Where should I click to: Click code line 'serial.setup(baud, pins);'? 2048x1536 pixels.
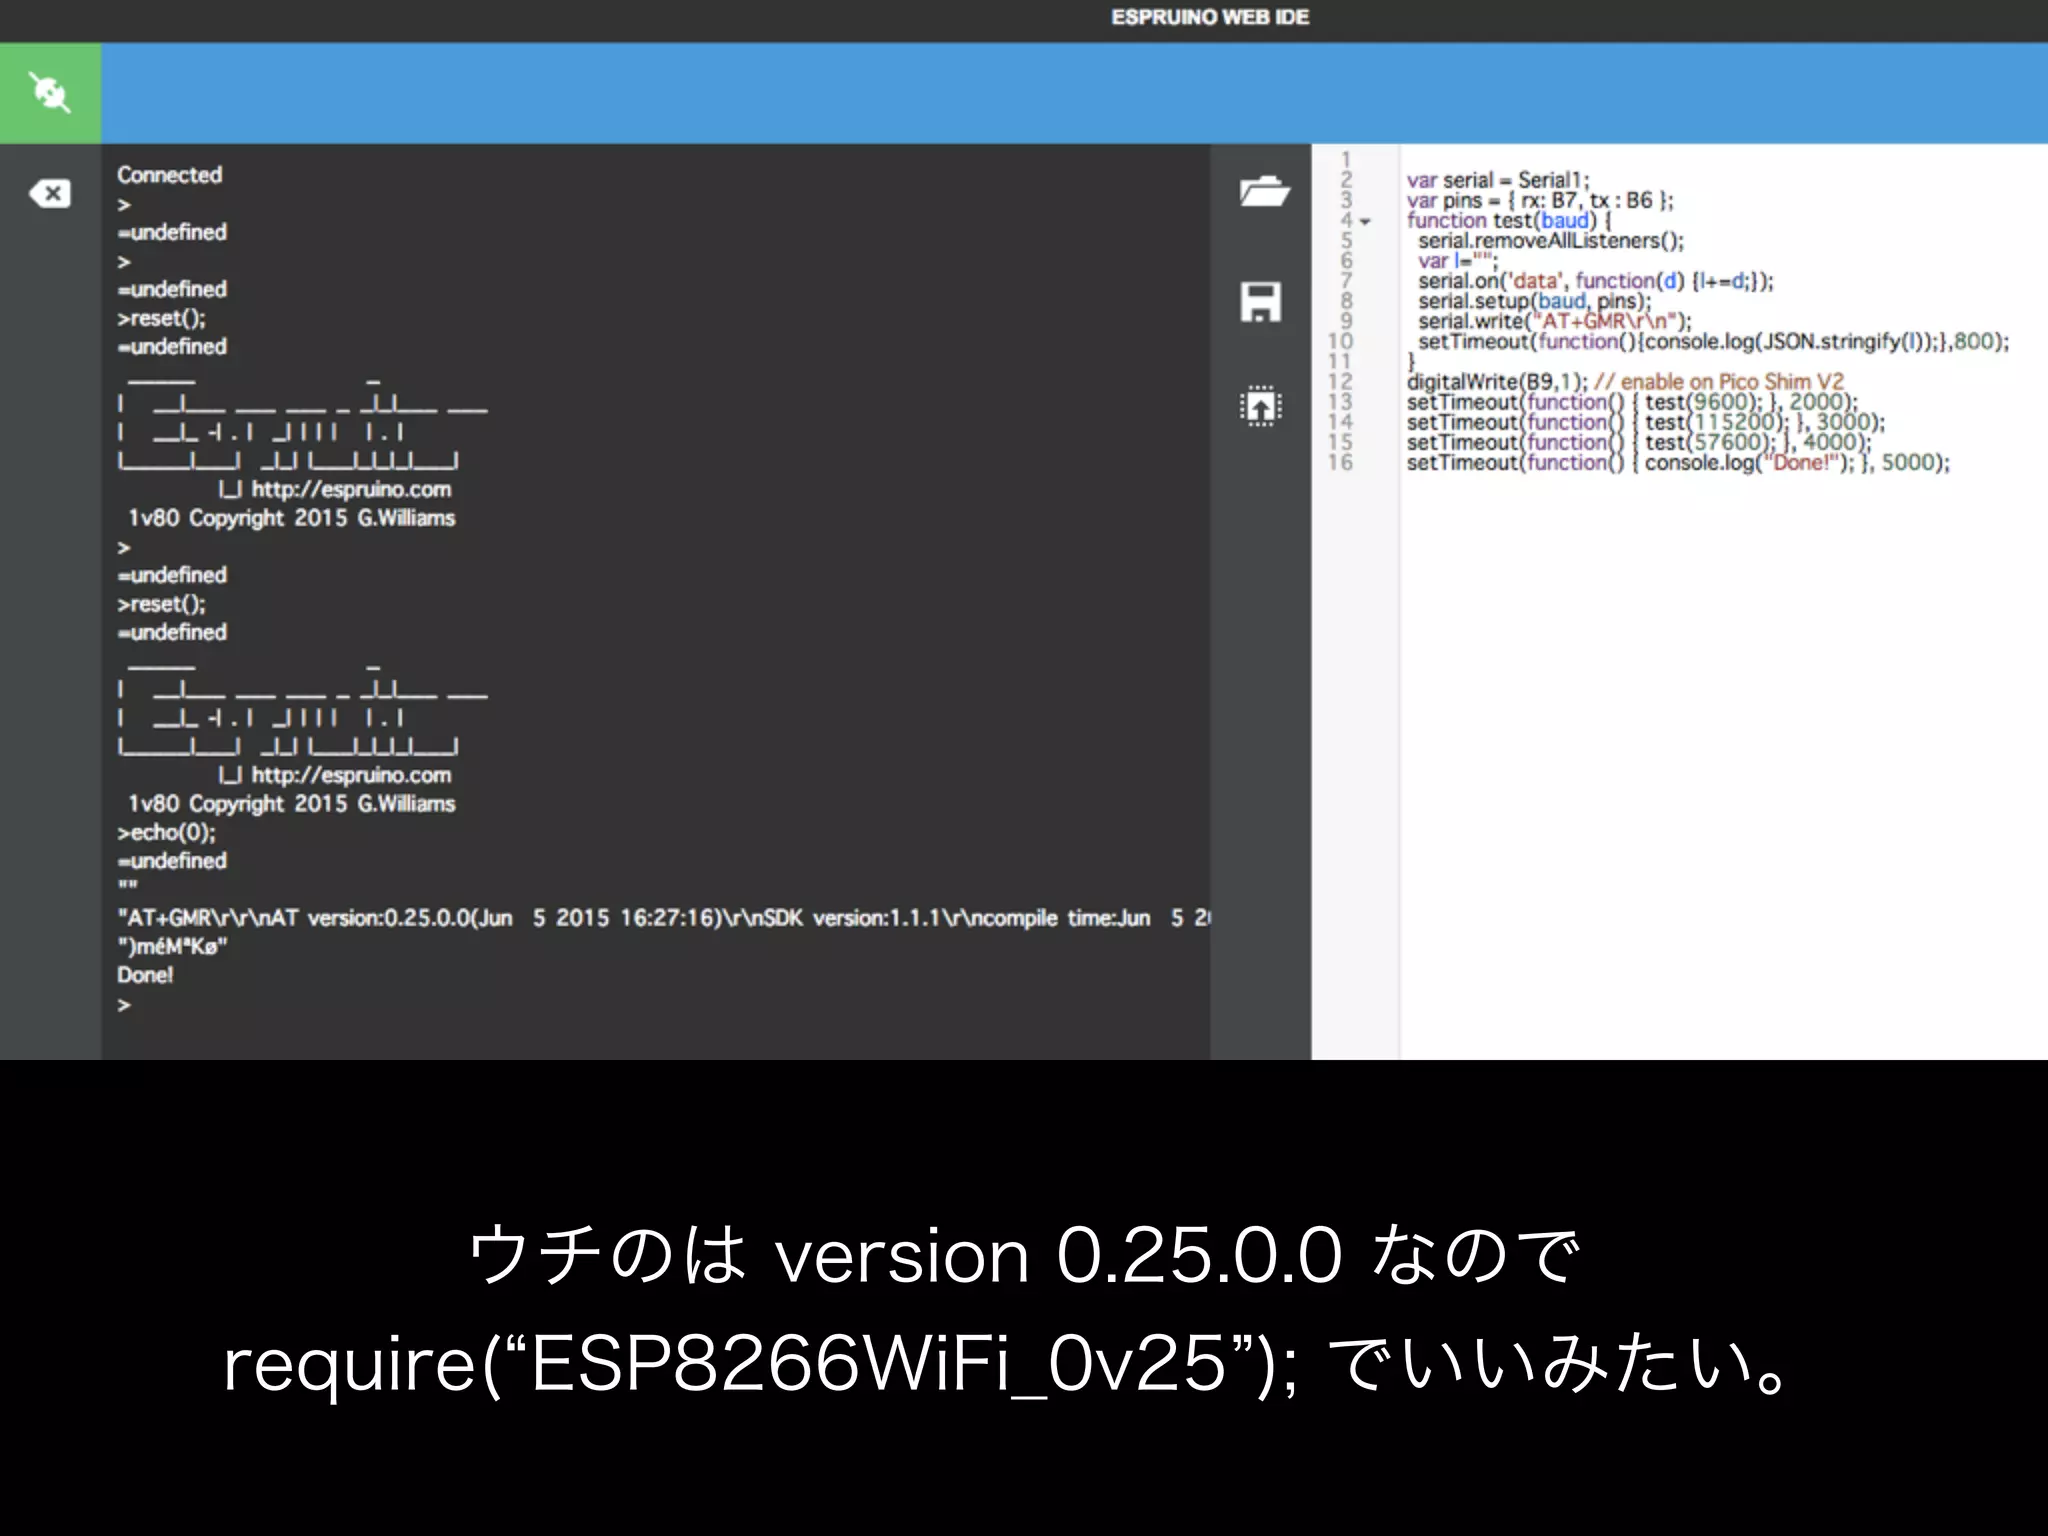[1534, 301]
